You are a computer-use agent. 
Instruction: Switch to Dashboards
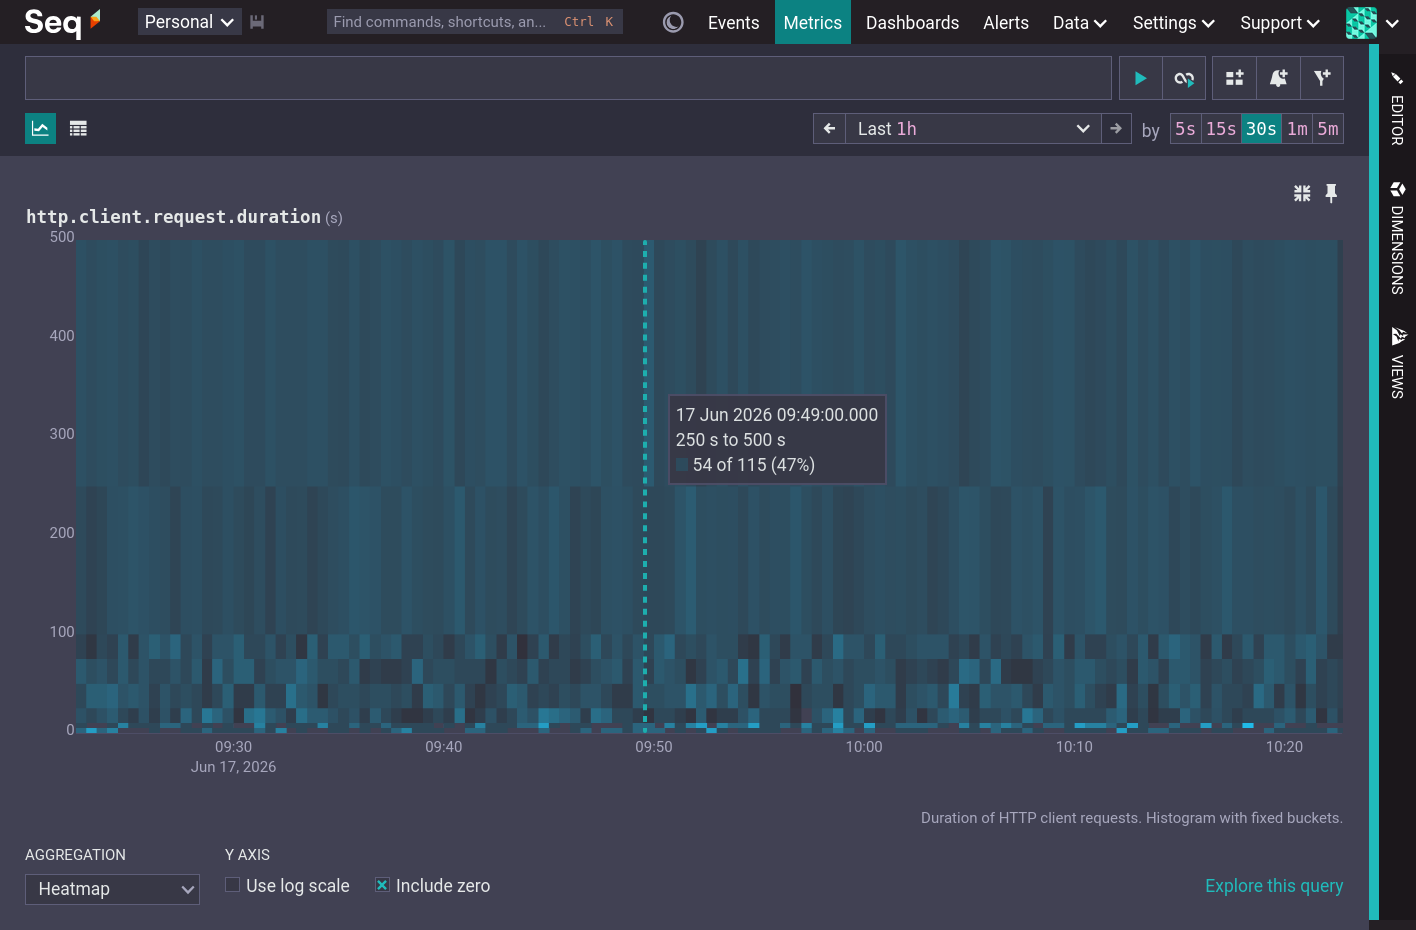(x=912, y=22)
